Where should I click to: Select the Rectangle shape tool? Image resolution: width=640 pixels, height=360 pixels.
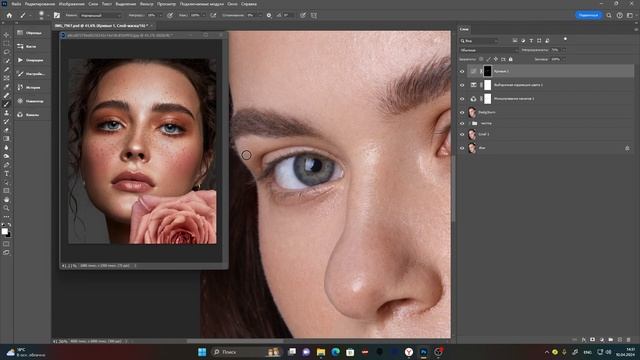point(6,191)
